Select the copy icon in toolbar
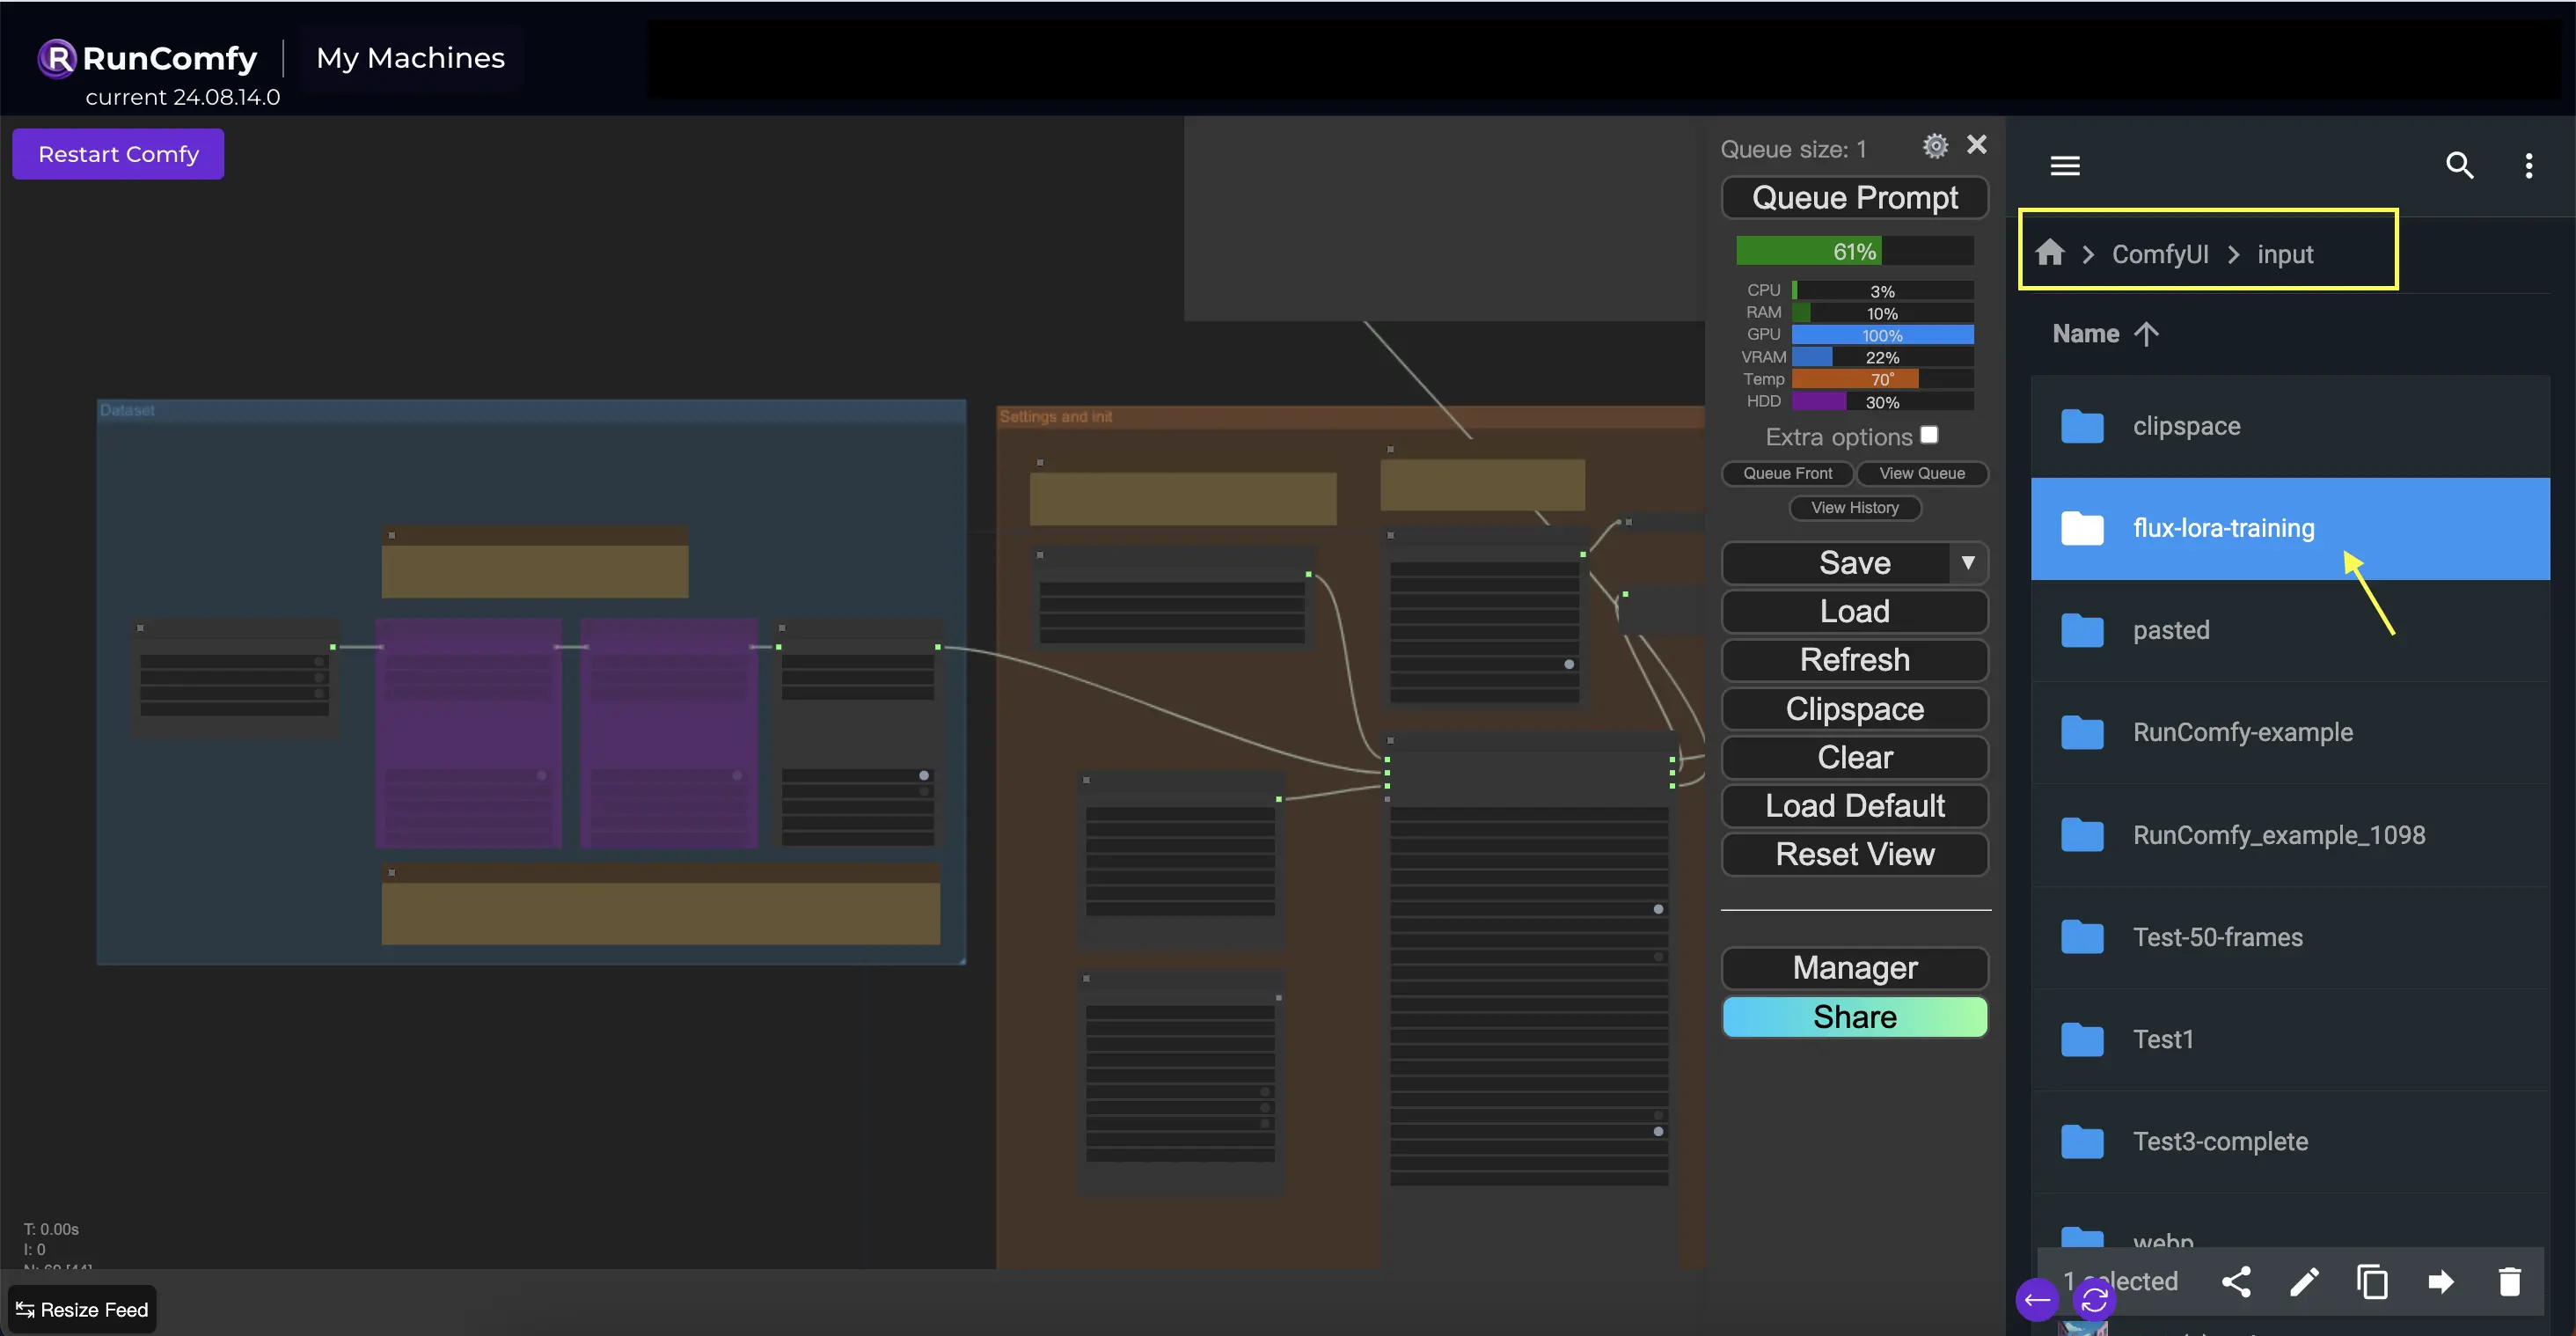The width and height of the screenshot is (2576, 1336). (2372, 1281)
